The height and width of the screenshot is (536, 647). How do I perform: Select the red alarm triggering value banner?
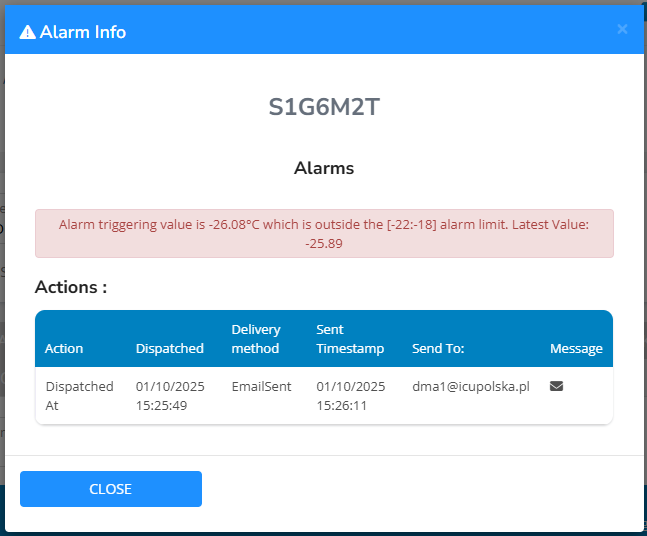324,234
